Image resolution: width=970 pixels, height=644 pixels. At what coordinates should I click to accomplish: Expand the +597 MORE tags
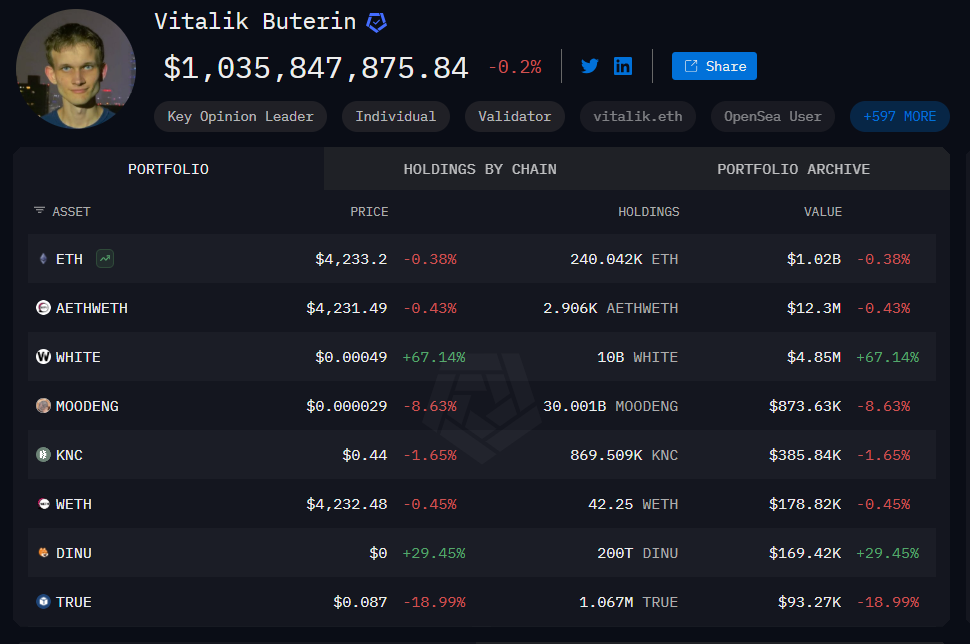pyautogui.click(x=899, y=116)
